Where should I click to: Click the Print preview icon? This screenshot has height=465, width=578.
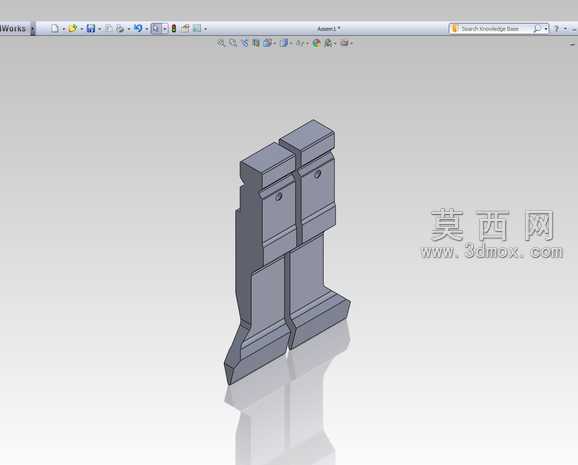pyautogui.click(x=109, y=28)
